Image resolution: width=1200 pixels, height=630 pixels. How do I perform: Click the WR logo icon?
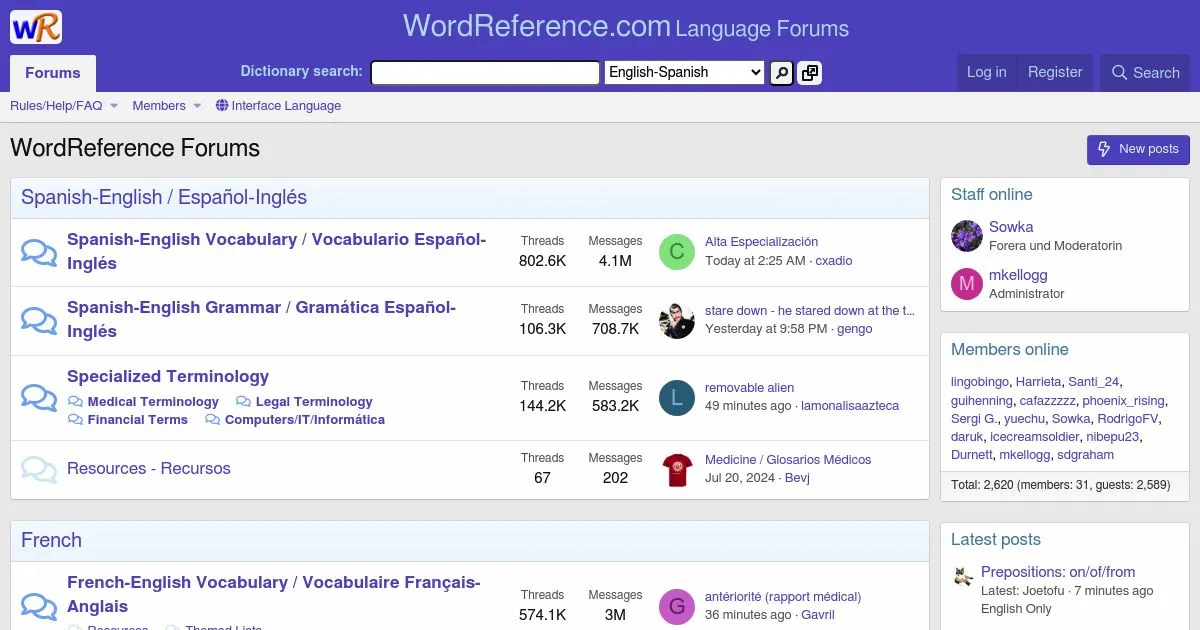click(x=36, y=27)
